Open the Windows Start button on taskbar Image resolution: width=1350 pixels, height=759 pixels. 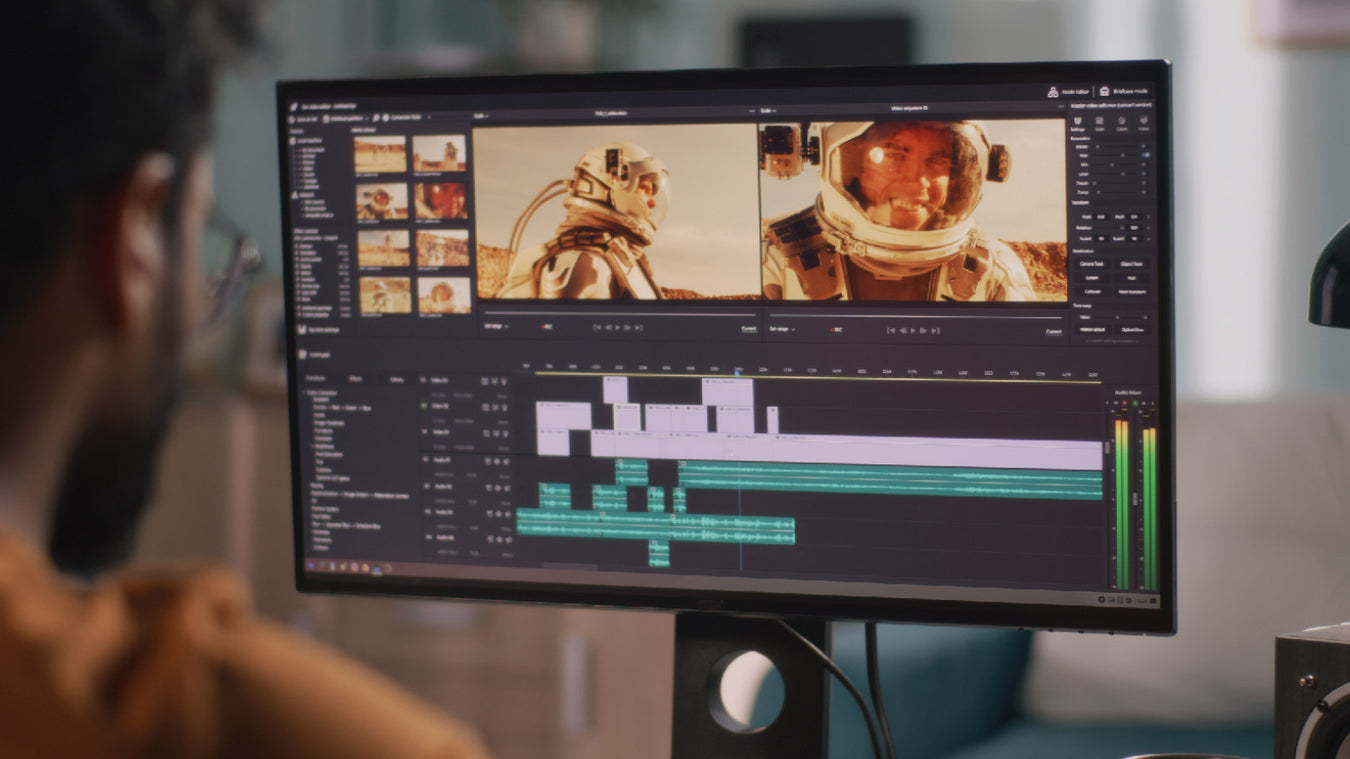pos(309,566)
